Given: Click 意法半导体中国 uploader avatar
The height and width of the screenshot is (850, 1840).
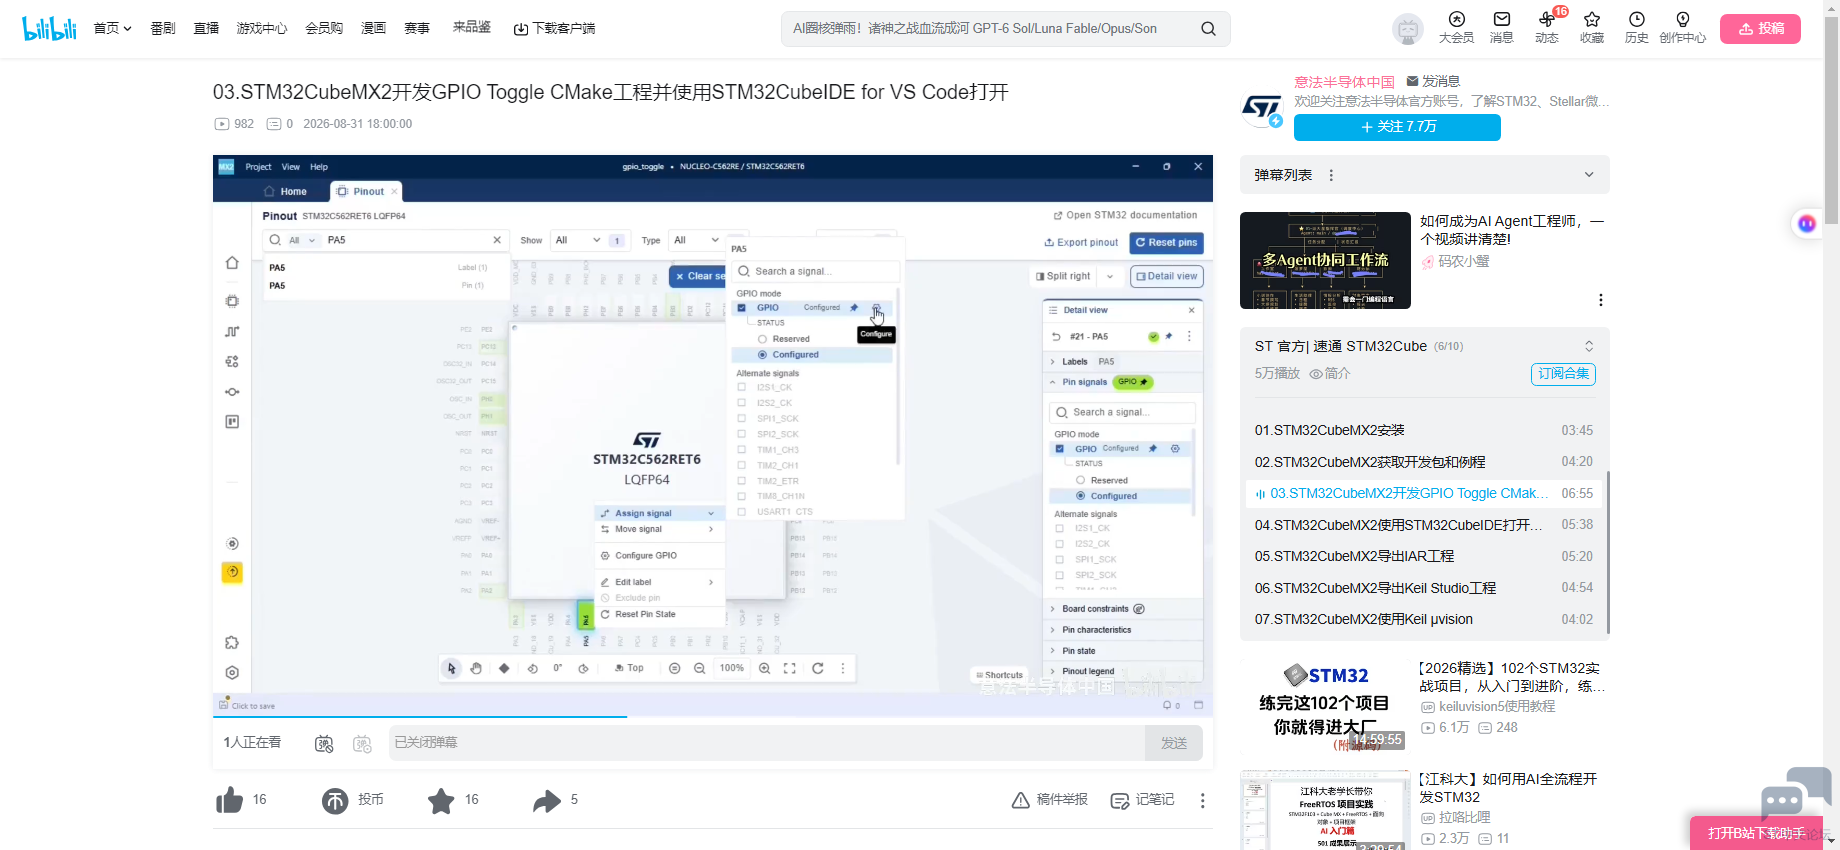Looking at the screenshot, I should click(x=1262, y=108).
